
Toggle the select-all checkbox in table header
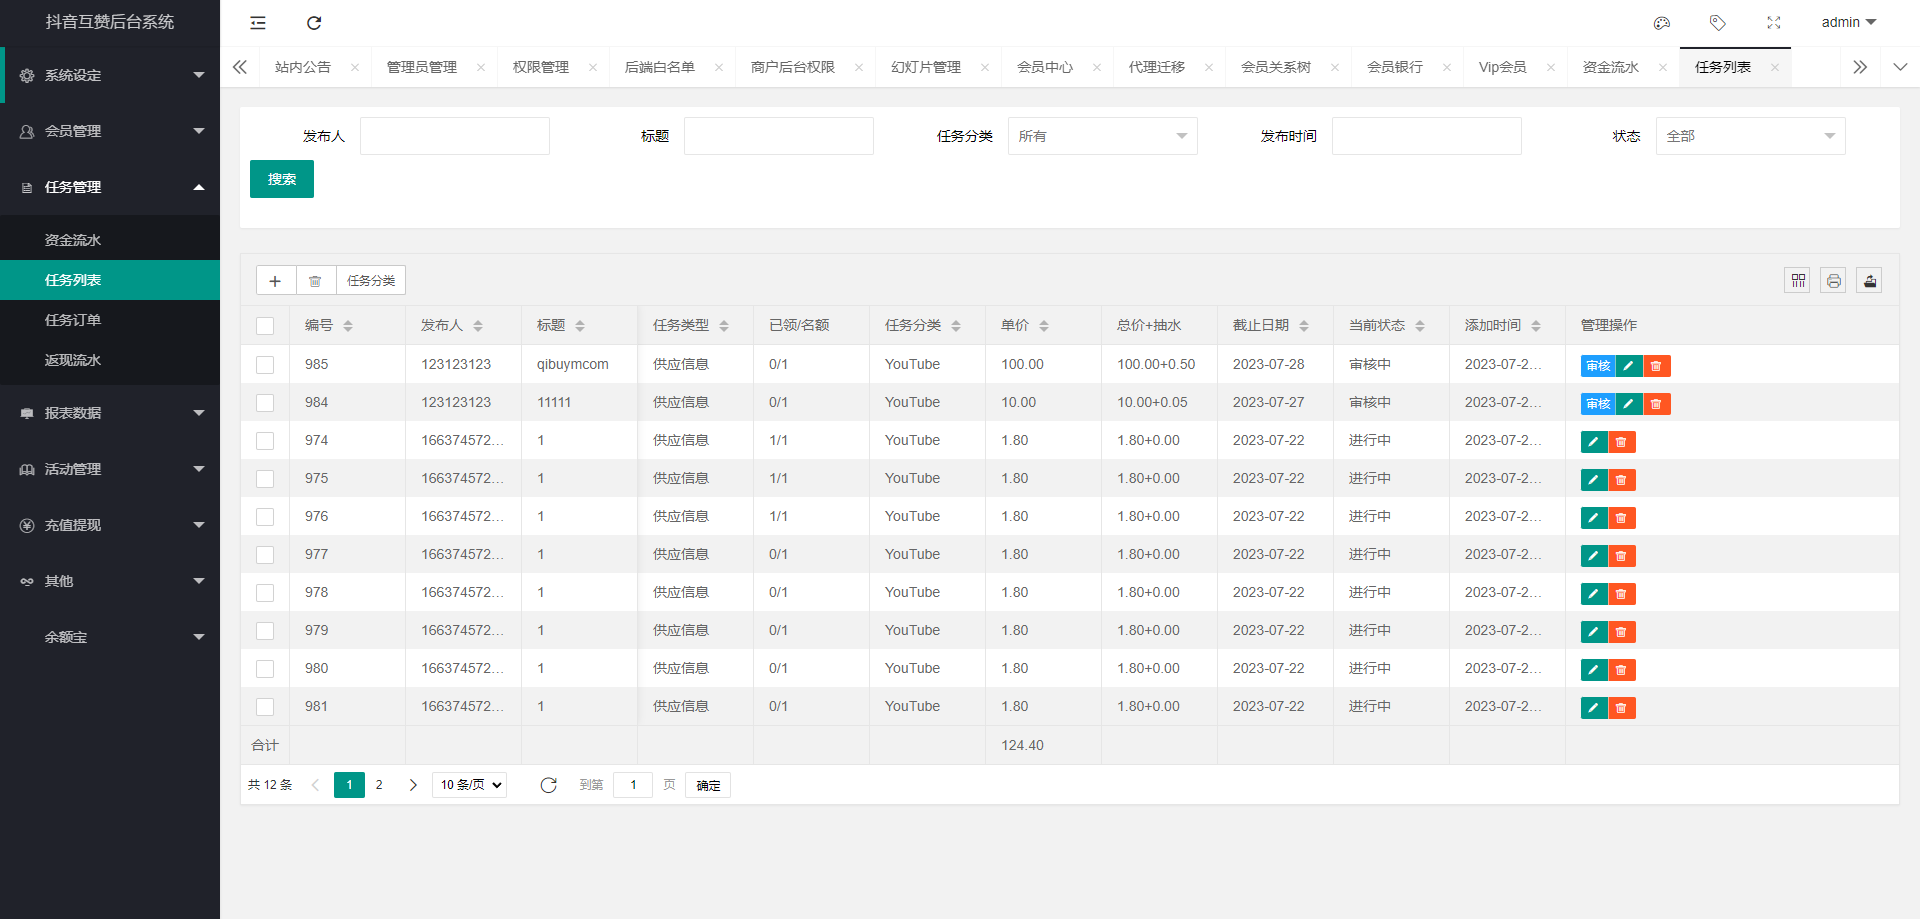click(265, 326)
